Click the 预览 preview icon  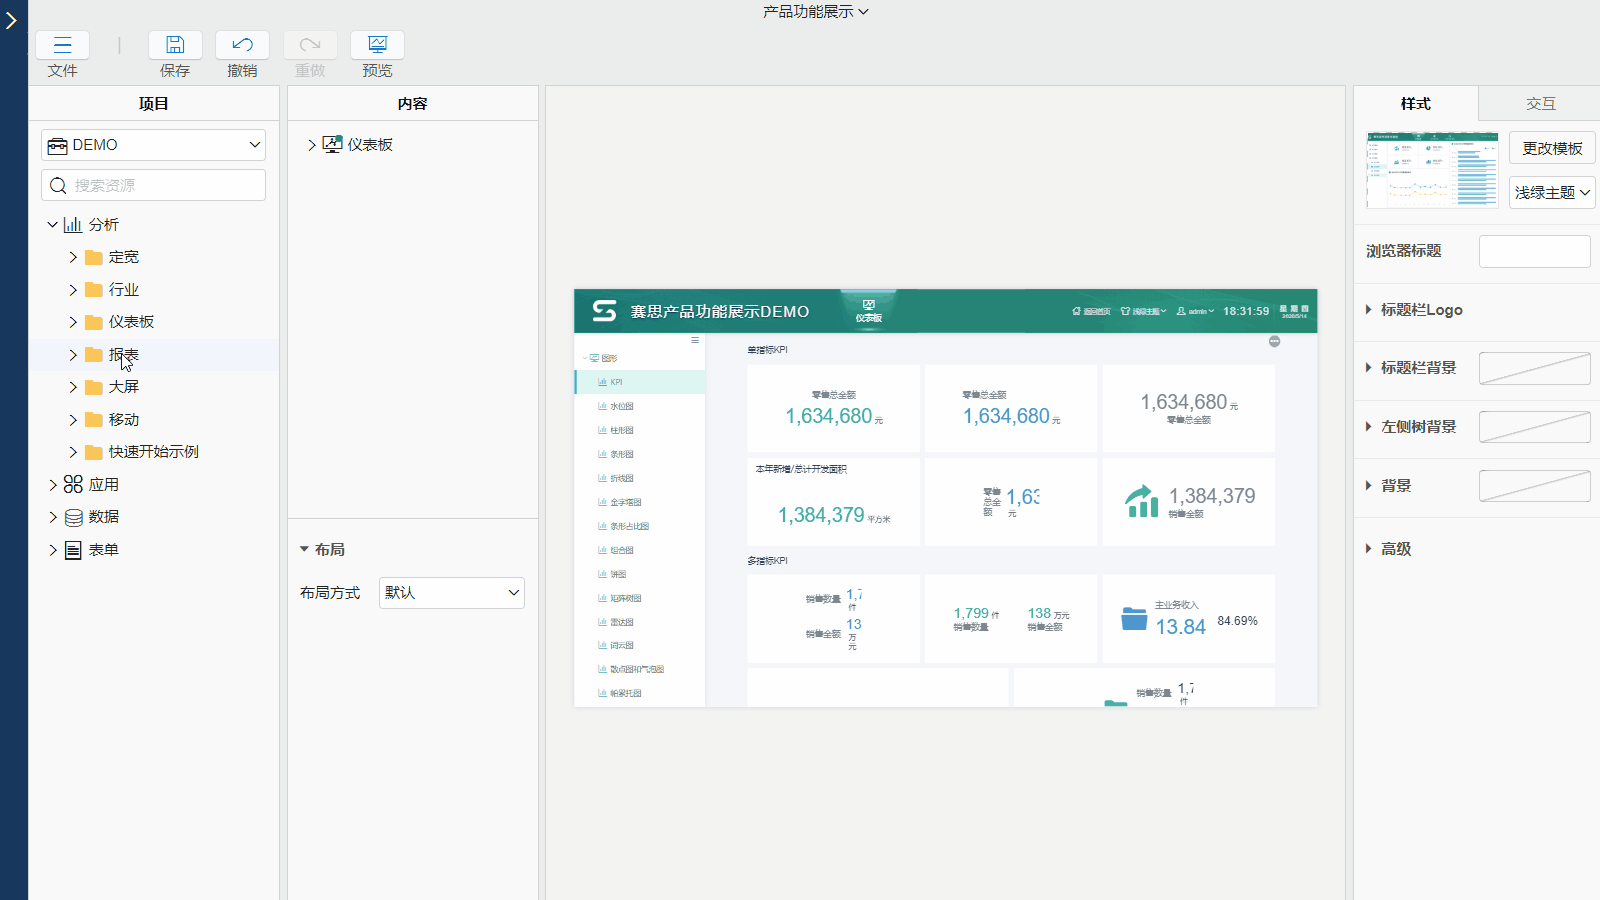377,45
